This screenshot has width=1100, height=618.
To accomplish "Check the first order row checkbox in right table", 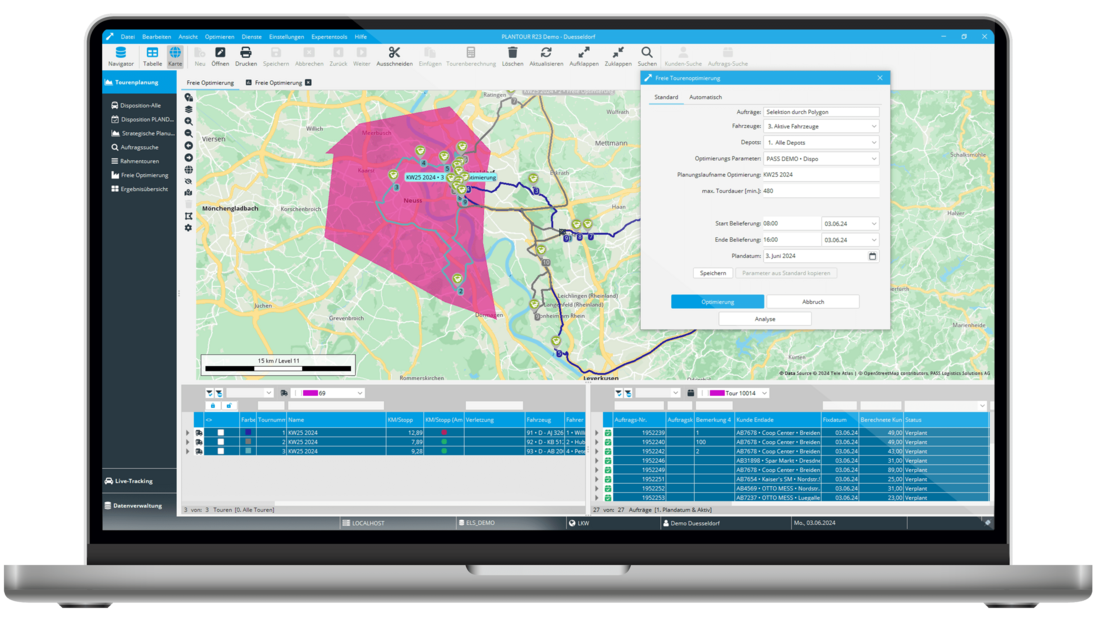I will pyautogui.click(x=607, y=431).
